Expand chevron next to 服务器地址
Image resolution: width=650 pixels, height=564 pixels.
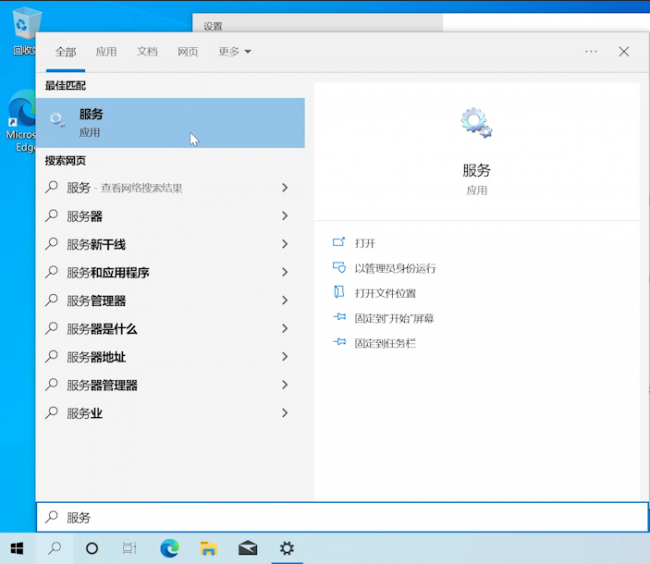tap(285, 357)
